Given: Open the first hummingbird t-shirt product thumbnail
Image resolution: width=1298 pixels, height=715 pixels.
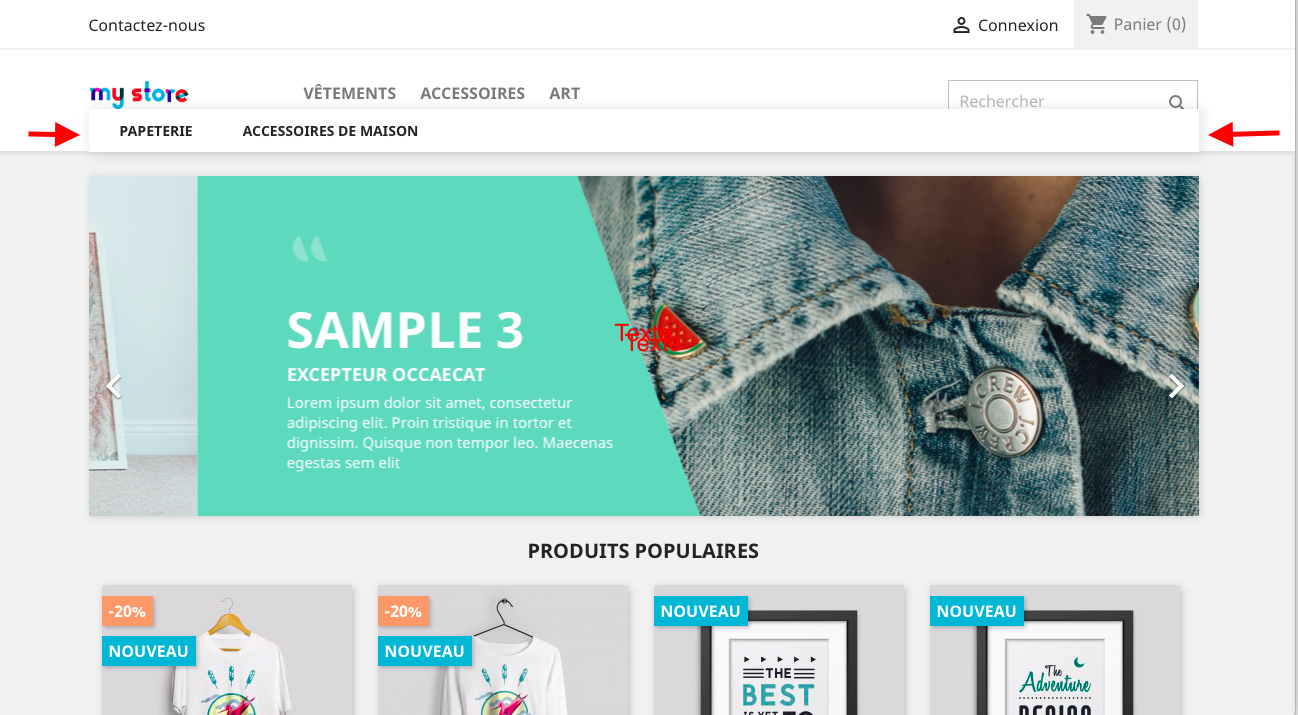Looking at the screenshot, I should (x=227, y=650).
